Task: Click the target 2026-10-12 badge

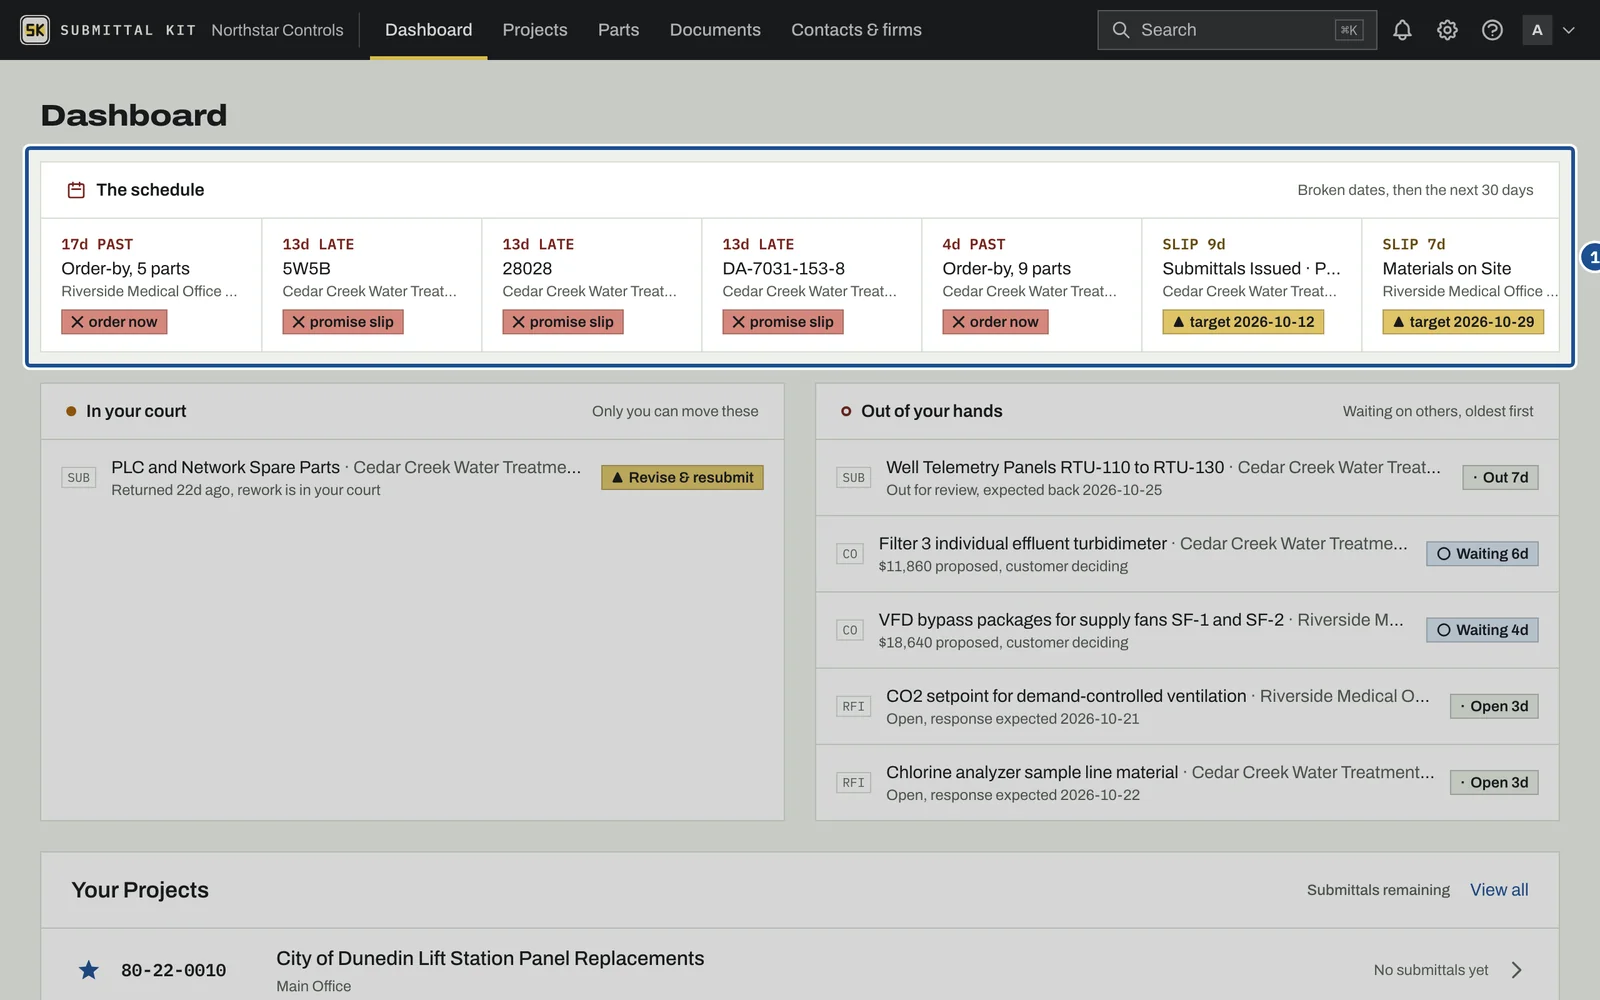Action: pos(1243,322)
